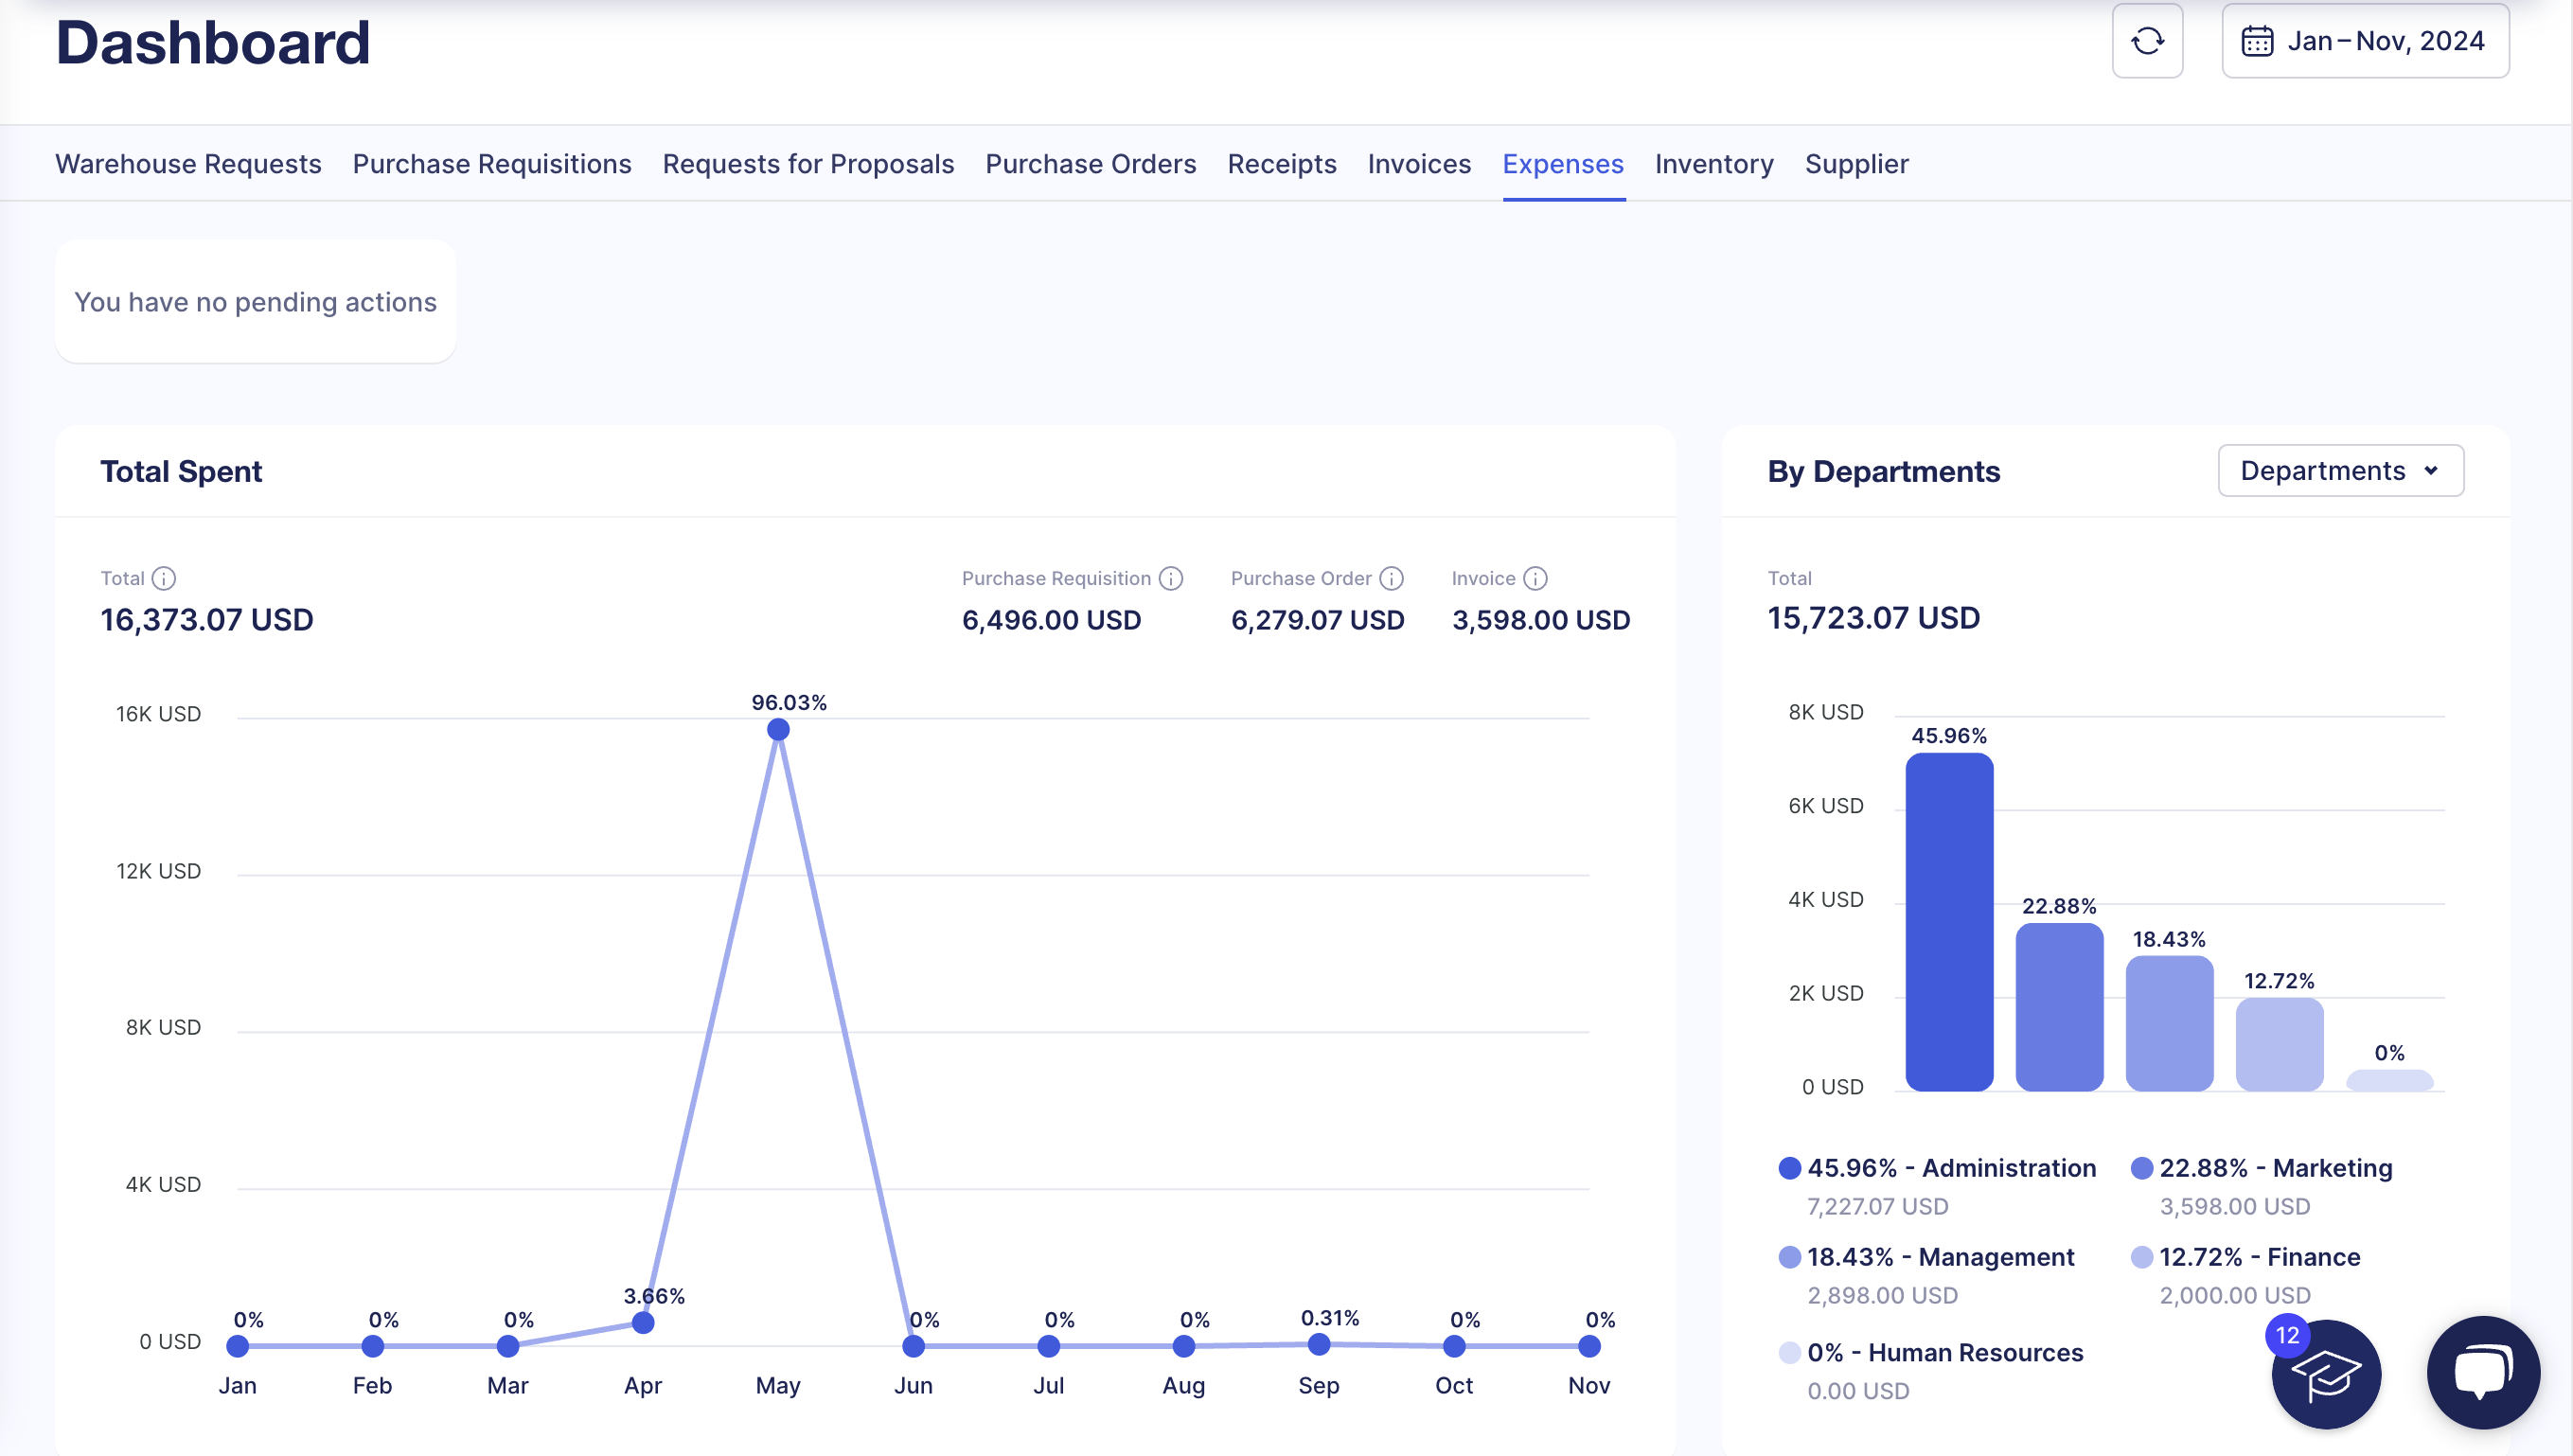Open the Departments dropdown
The height and width of the screenshot is (1456, 2573).
(2339, 470)
